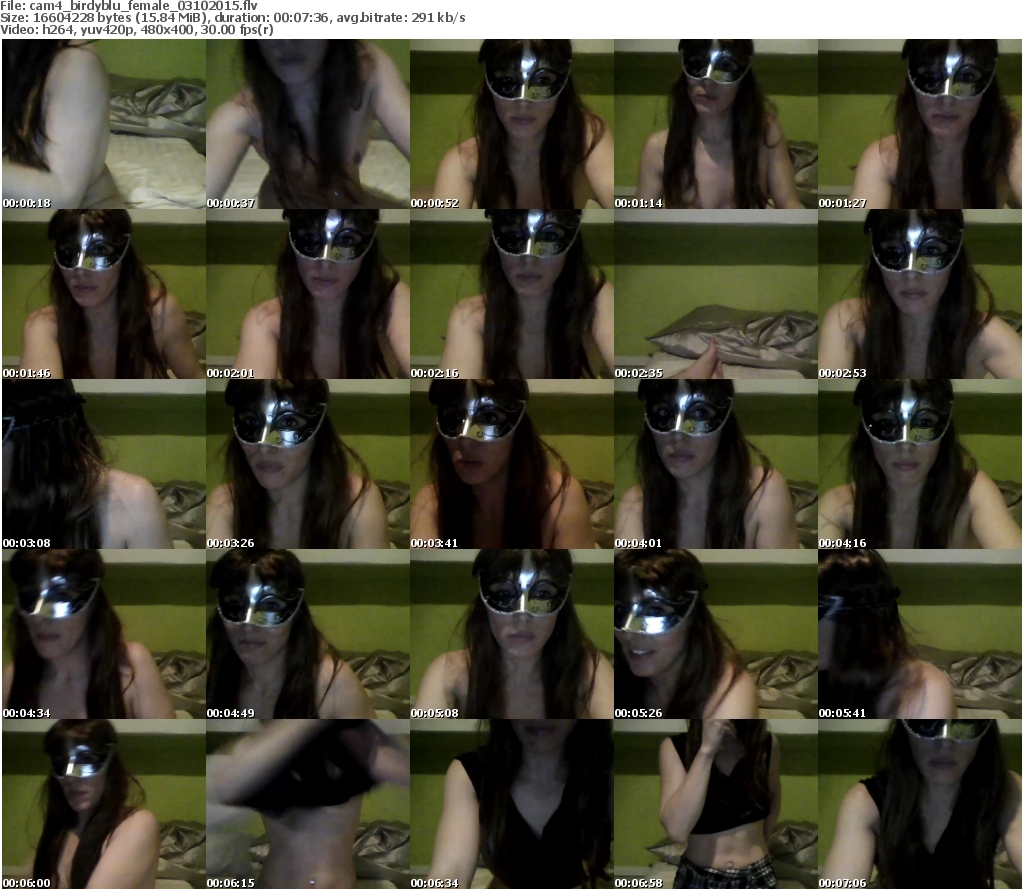Click the 'Video: h264, yuv420p' info line
Image resolution: width=1024 pixels, height=889 pixels.
coord(137,30)
